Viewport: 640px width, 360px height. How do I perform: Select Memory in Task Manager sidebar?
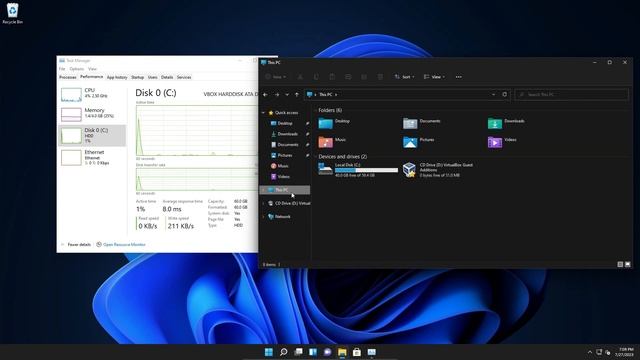pyautogui.click(x=92, y=114)
